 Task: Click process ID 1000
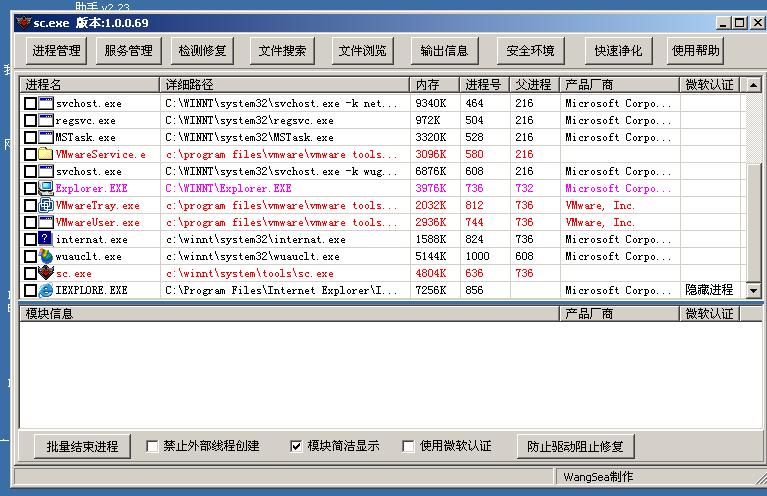(x=477, y=256)
